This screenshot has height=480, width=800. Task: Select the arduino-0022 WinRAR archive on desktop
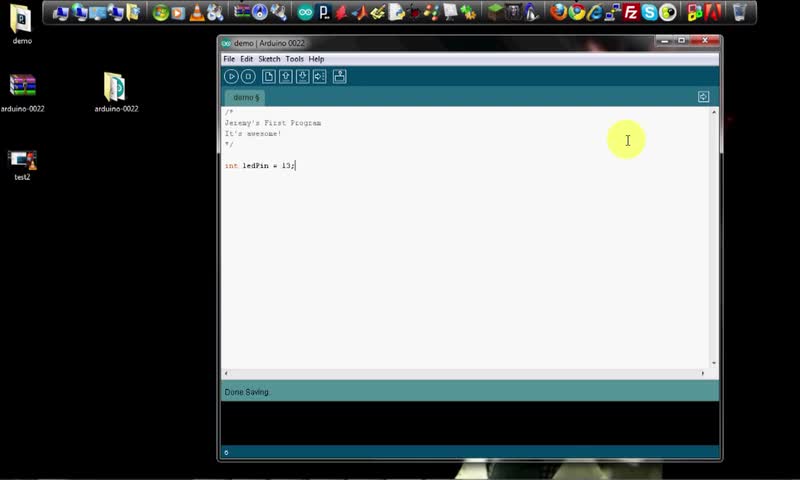(x=22, y=93)
